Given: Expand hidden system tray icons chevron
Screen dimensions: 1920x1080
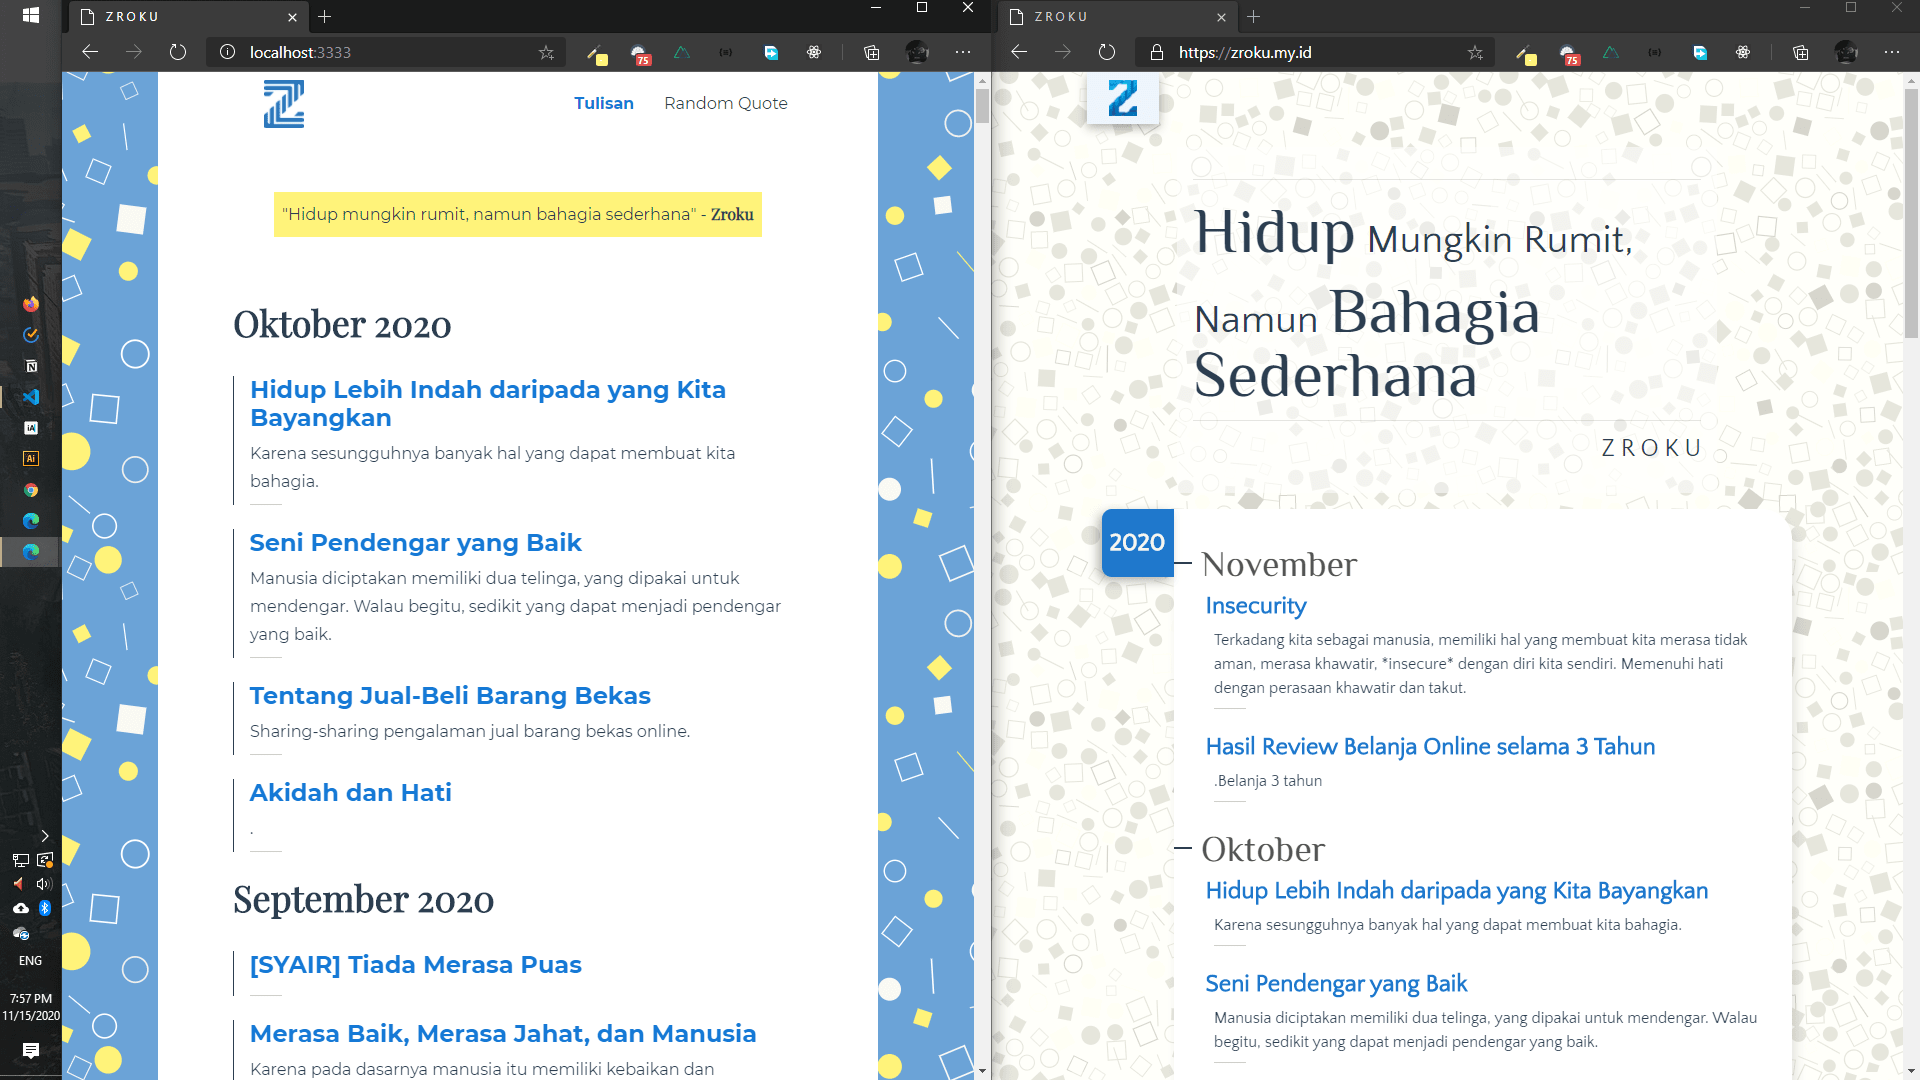Looking at the screenshot, I should click(45, 836).
